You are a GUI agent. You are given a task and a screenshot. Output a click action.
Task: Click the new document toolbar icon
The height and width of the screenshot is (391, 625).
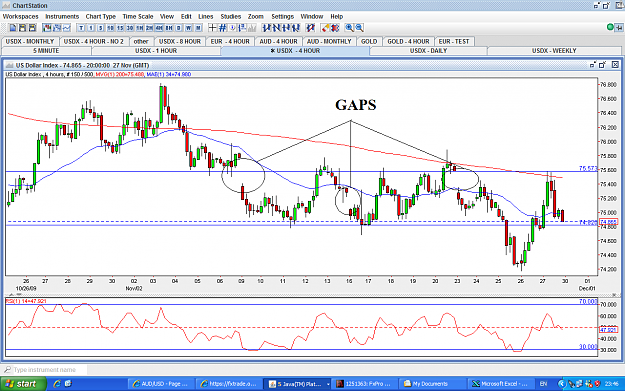(x=13, y=28)
